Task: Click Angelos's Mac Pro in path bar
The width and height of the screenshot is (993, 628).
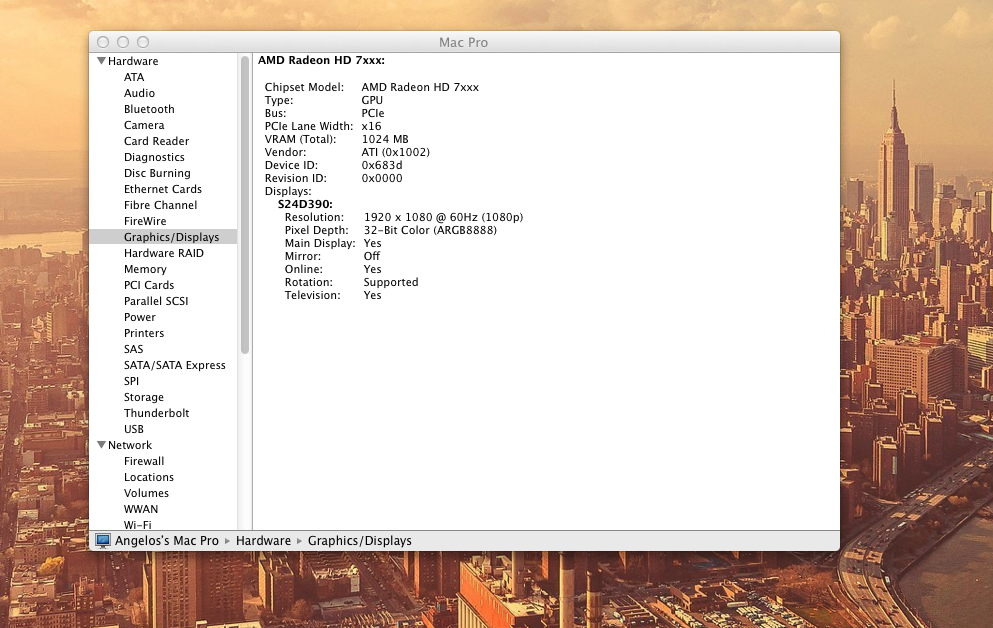Action: (x=167, y=541)
